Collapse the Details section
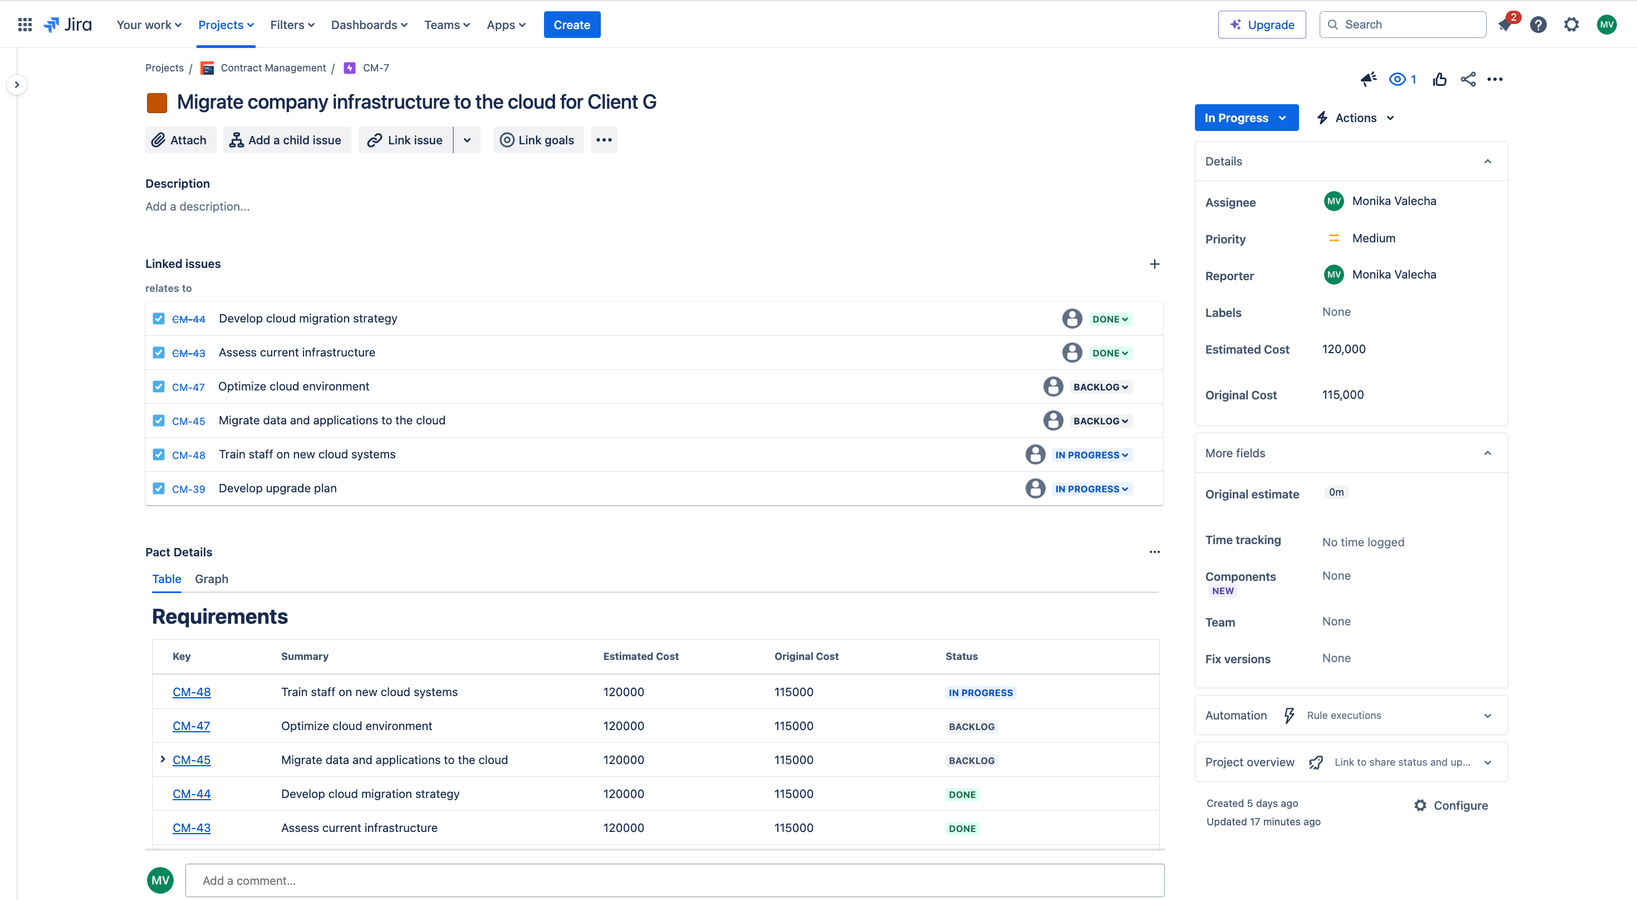1637x900 pixels. 1487,162
